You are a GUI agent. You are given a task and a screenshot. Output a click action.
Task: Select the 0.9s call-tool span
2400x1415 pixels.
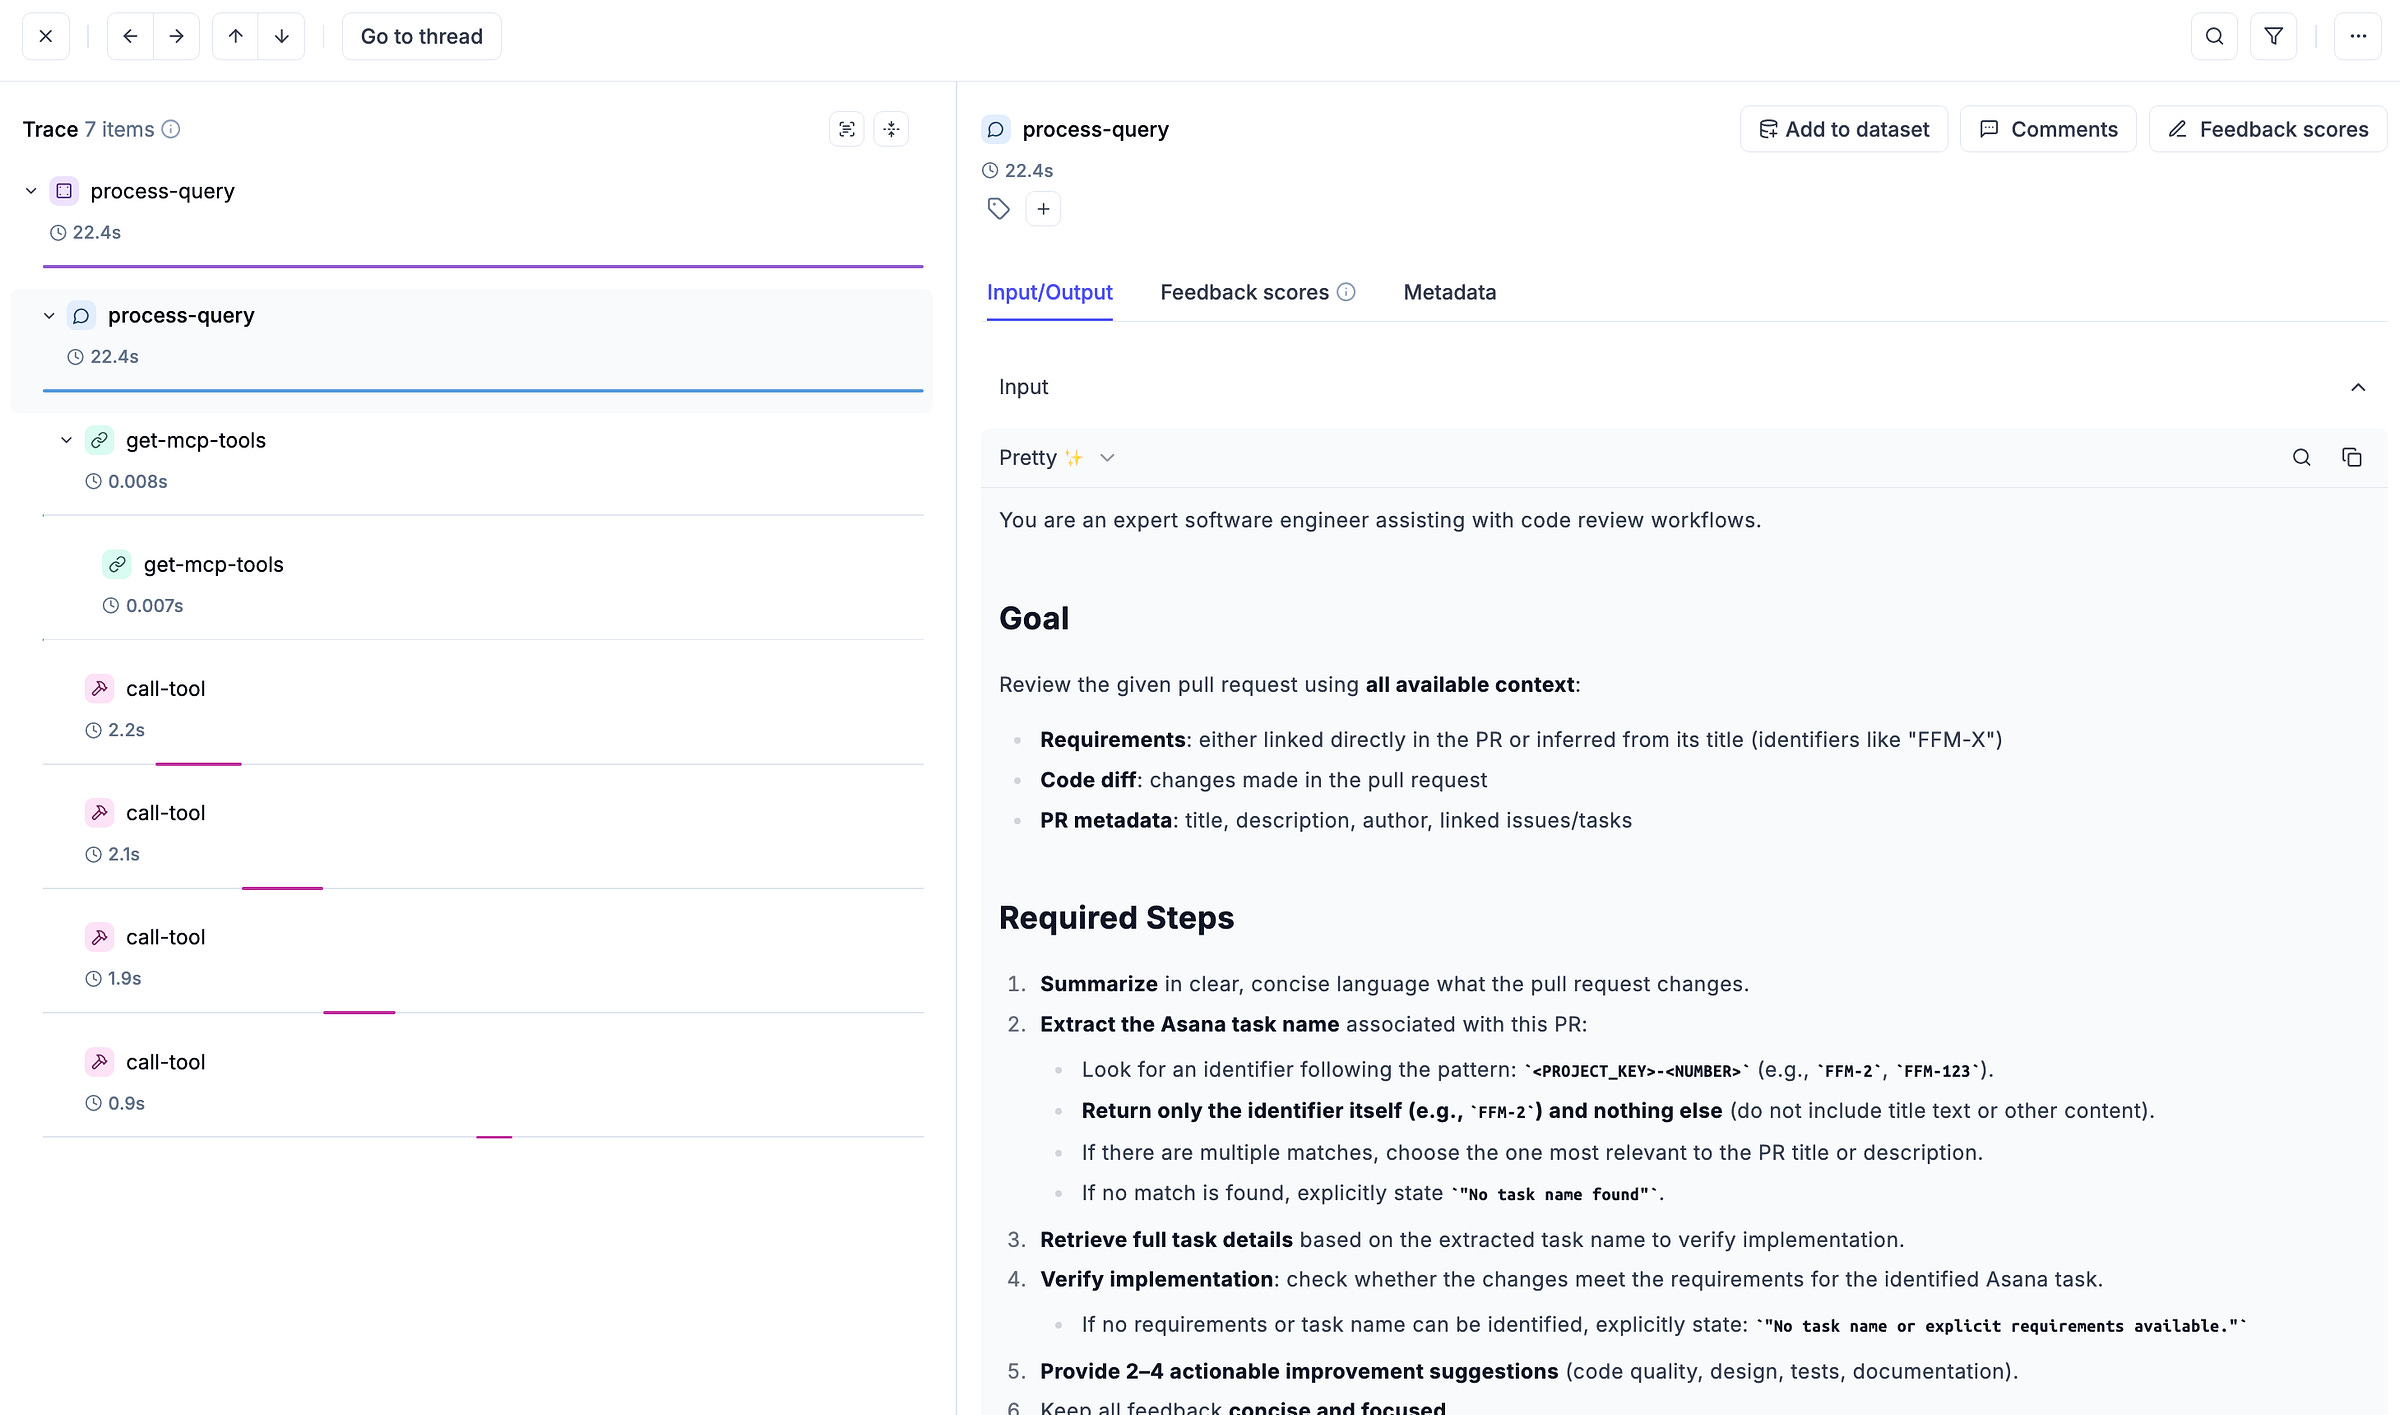tap(166, 1062)
